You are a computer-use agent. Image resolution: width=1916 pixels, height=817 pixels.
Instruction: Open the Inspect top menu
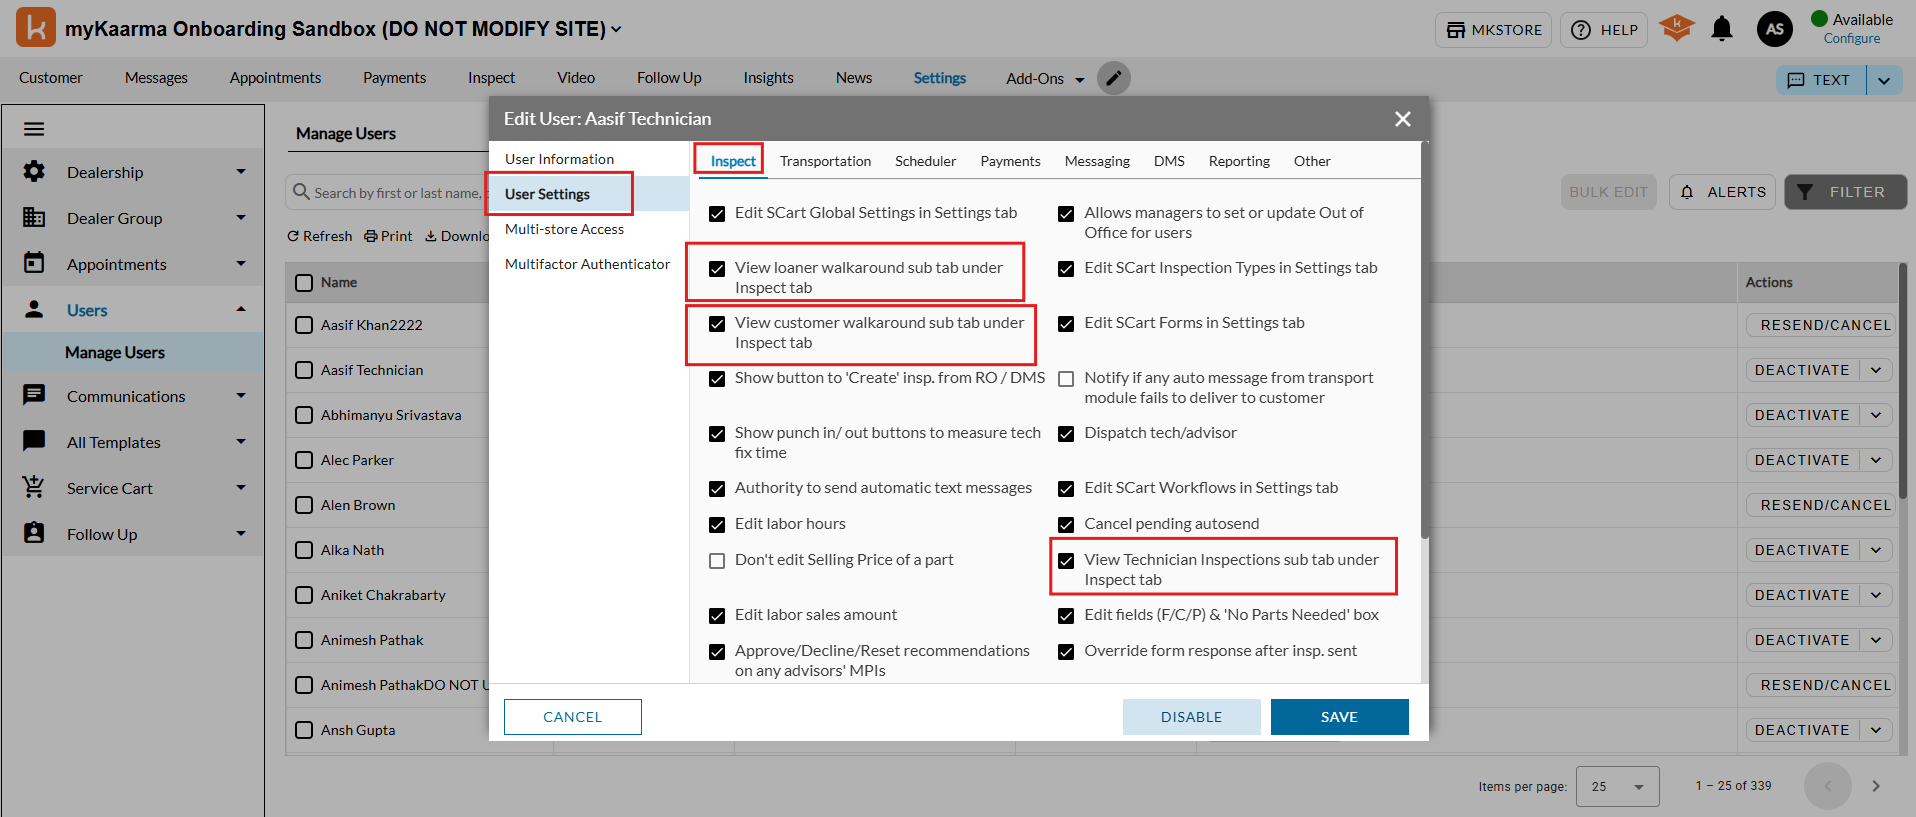(491, 78)
